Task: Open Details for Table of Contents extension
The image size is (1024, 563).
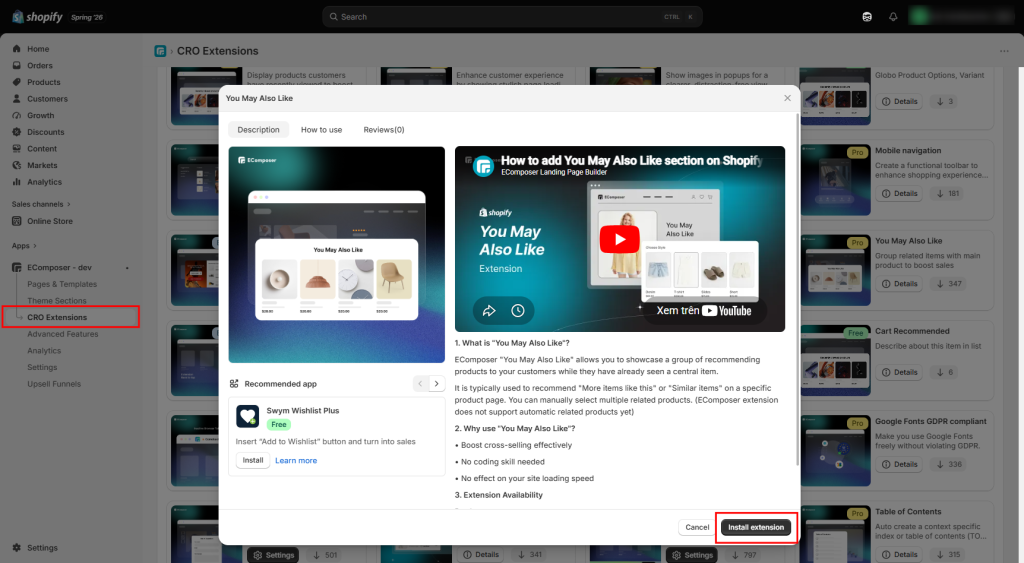Action: [899, 555]
